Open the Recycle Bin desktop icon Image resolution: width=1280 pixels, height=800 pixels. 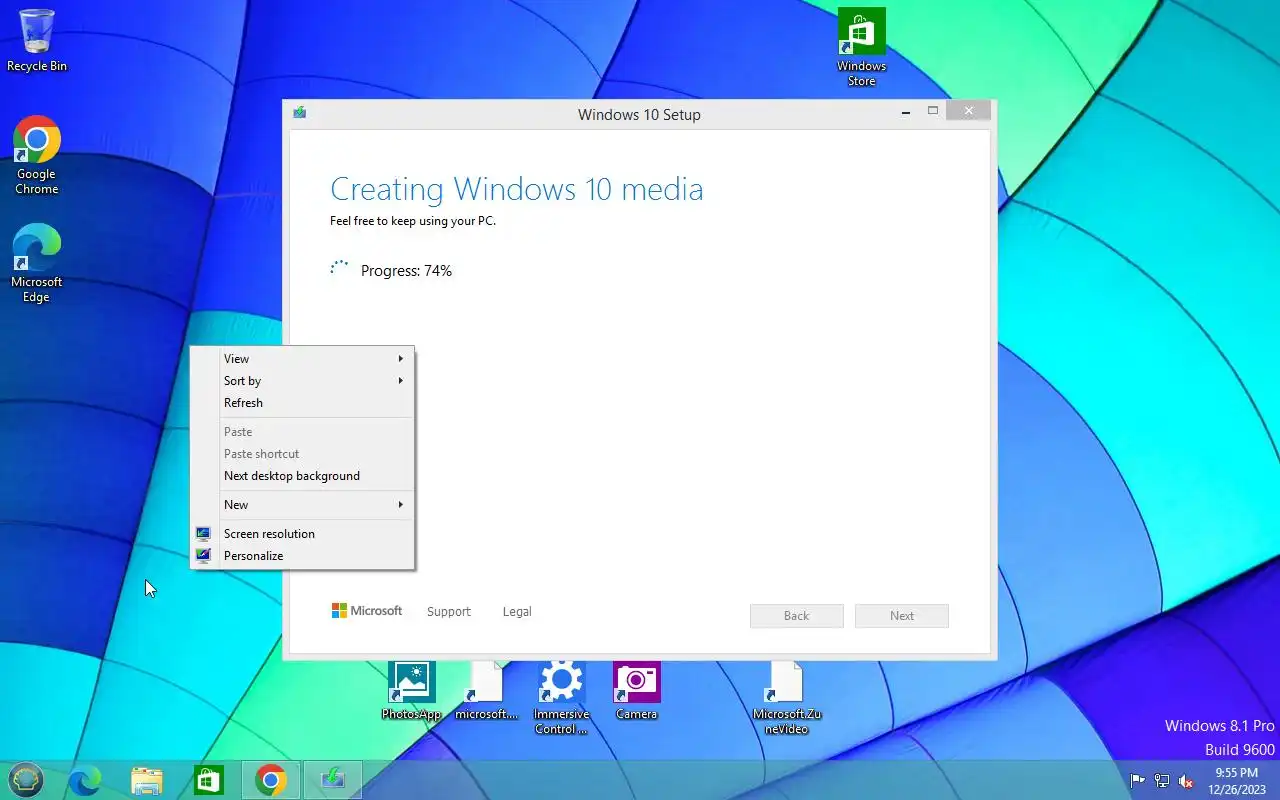pyautogui.click(x=37, y=40)
